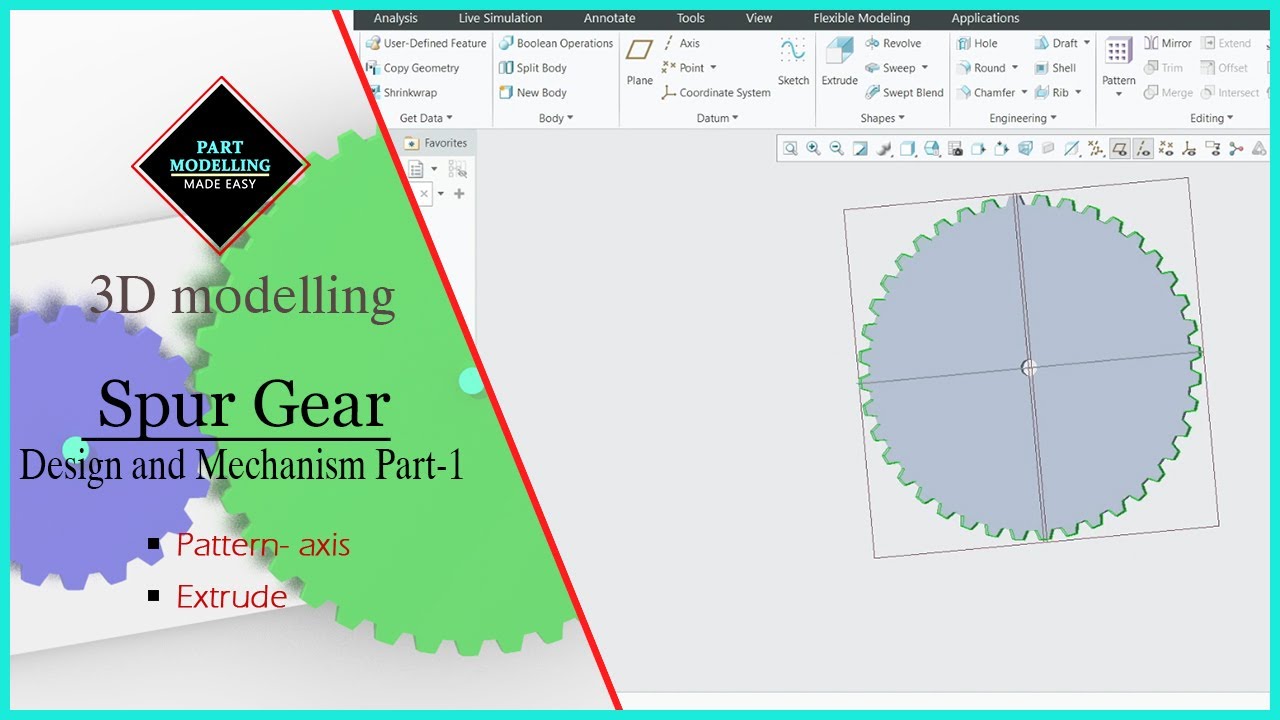Viewport: 1280px width, 720px height.
Task: Open Boolean Operations
Action: click(x=556, y=43)
